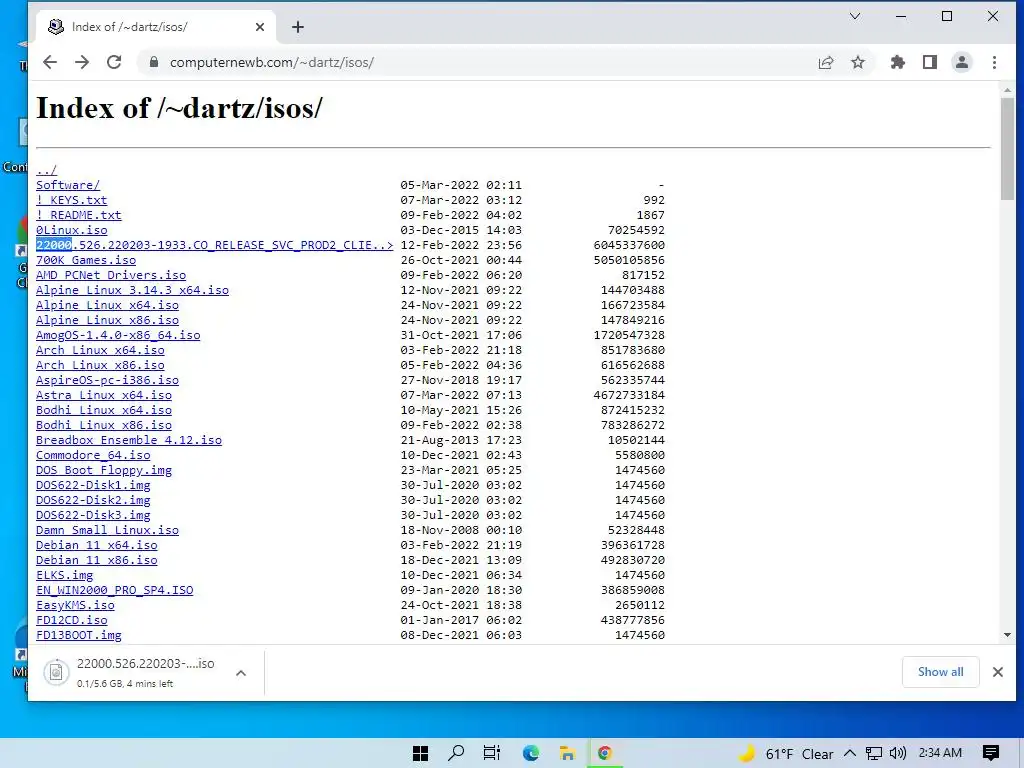Download AMD_PCNet_Drivers.iso
1024x768 pixels.
coord(111,275)
